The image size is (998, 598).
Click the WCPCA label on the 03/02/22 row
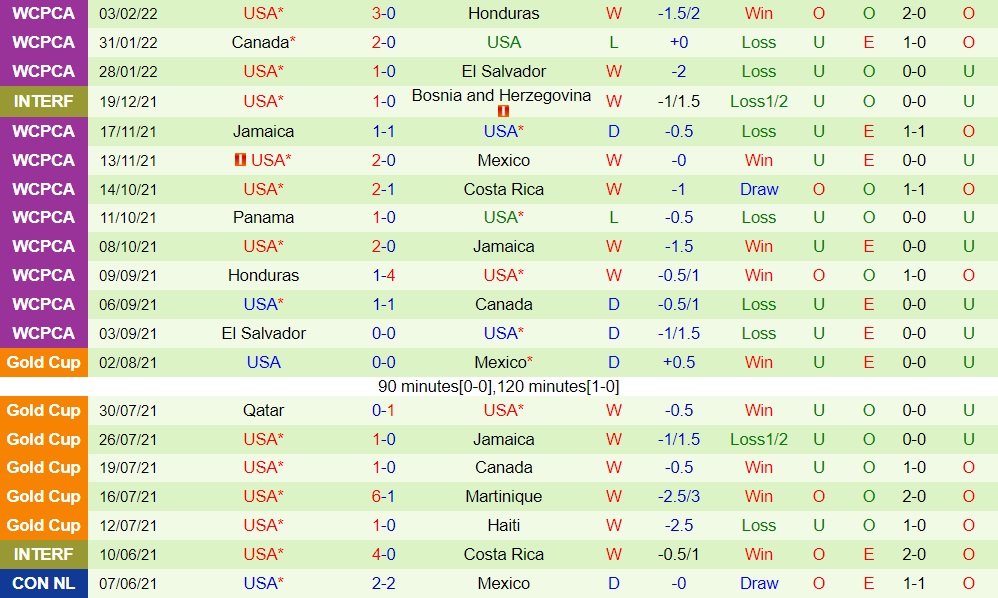point(44,14)
